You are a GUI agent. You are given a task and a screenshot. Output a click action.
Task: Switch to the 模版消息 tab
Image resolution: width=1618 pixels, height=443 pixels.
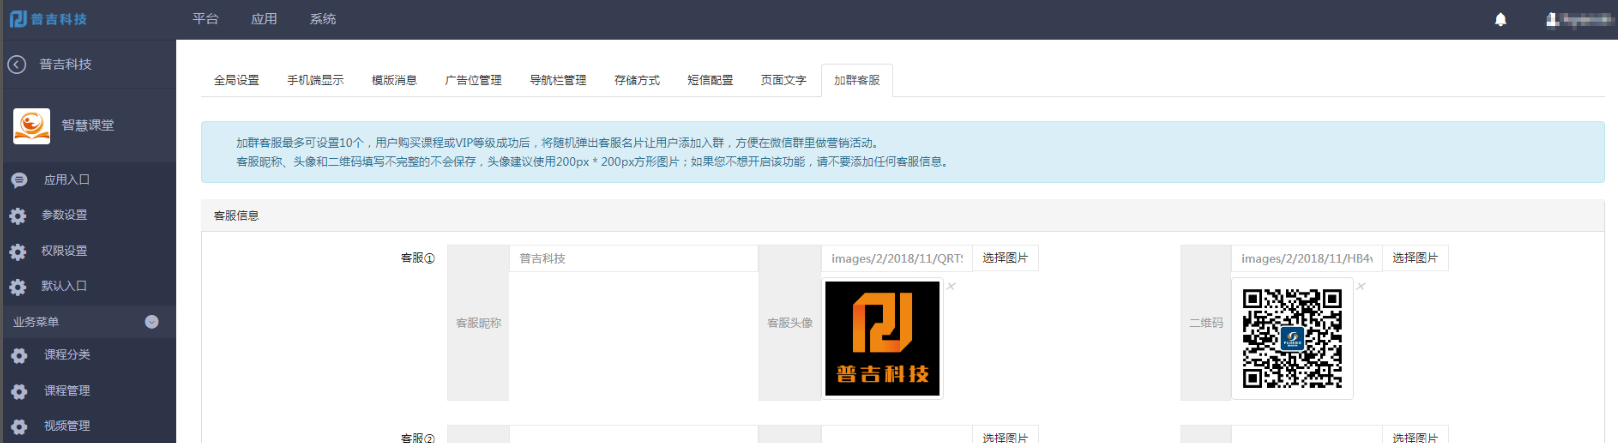click(x=394, y=80)
